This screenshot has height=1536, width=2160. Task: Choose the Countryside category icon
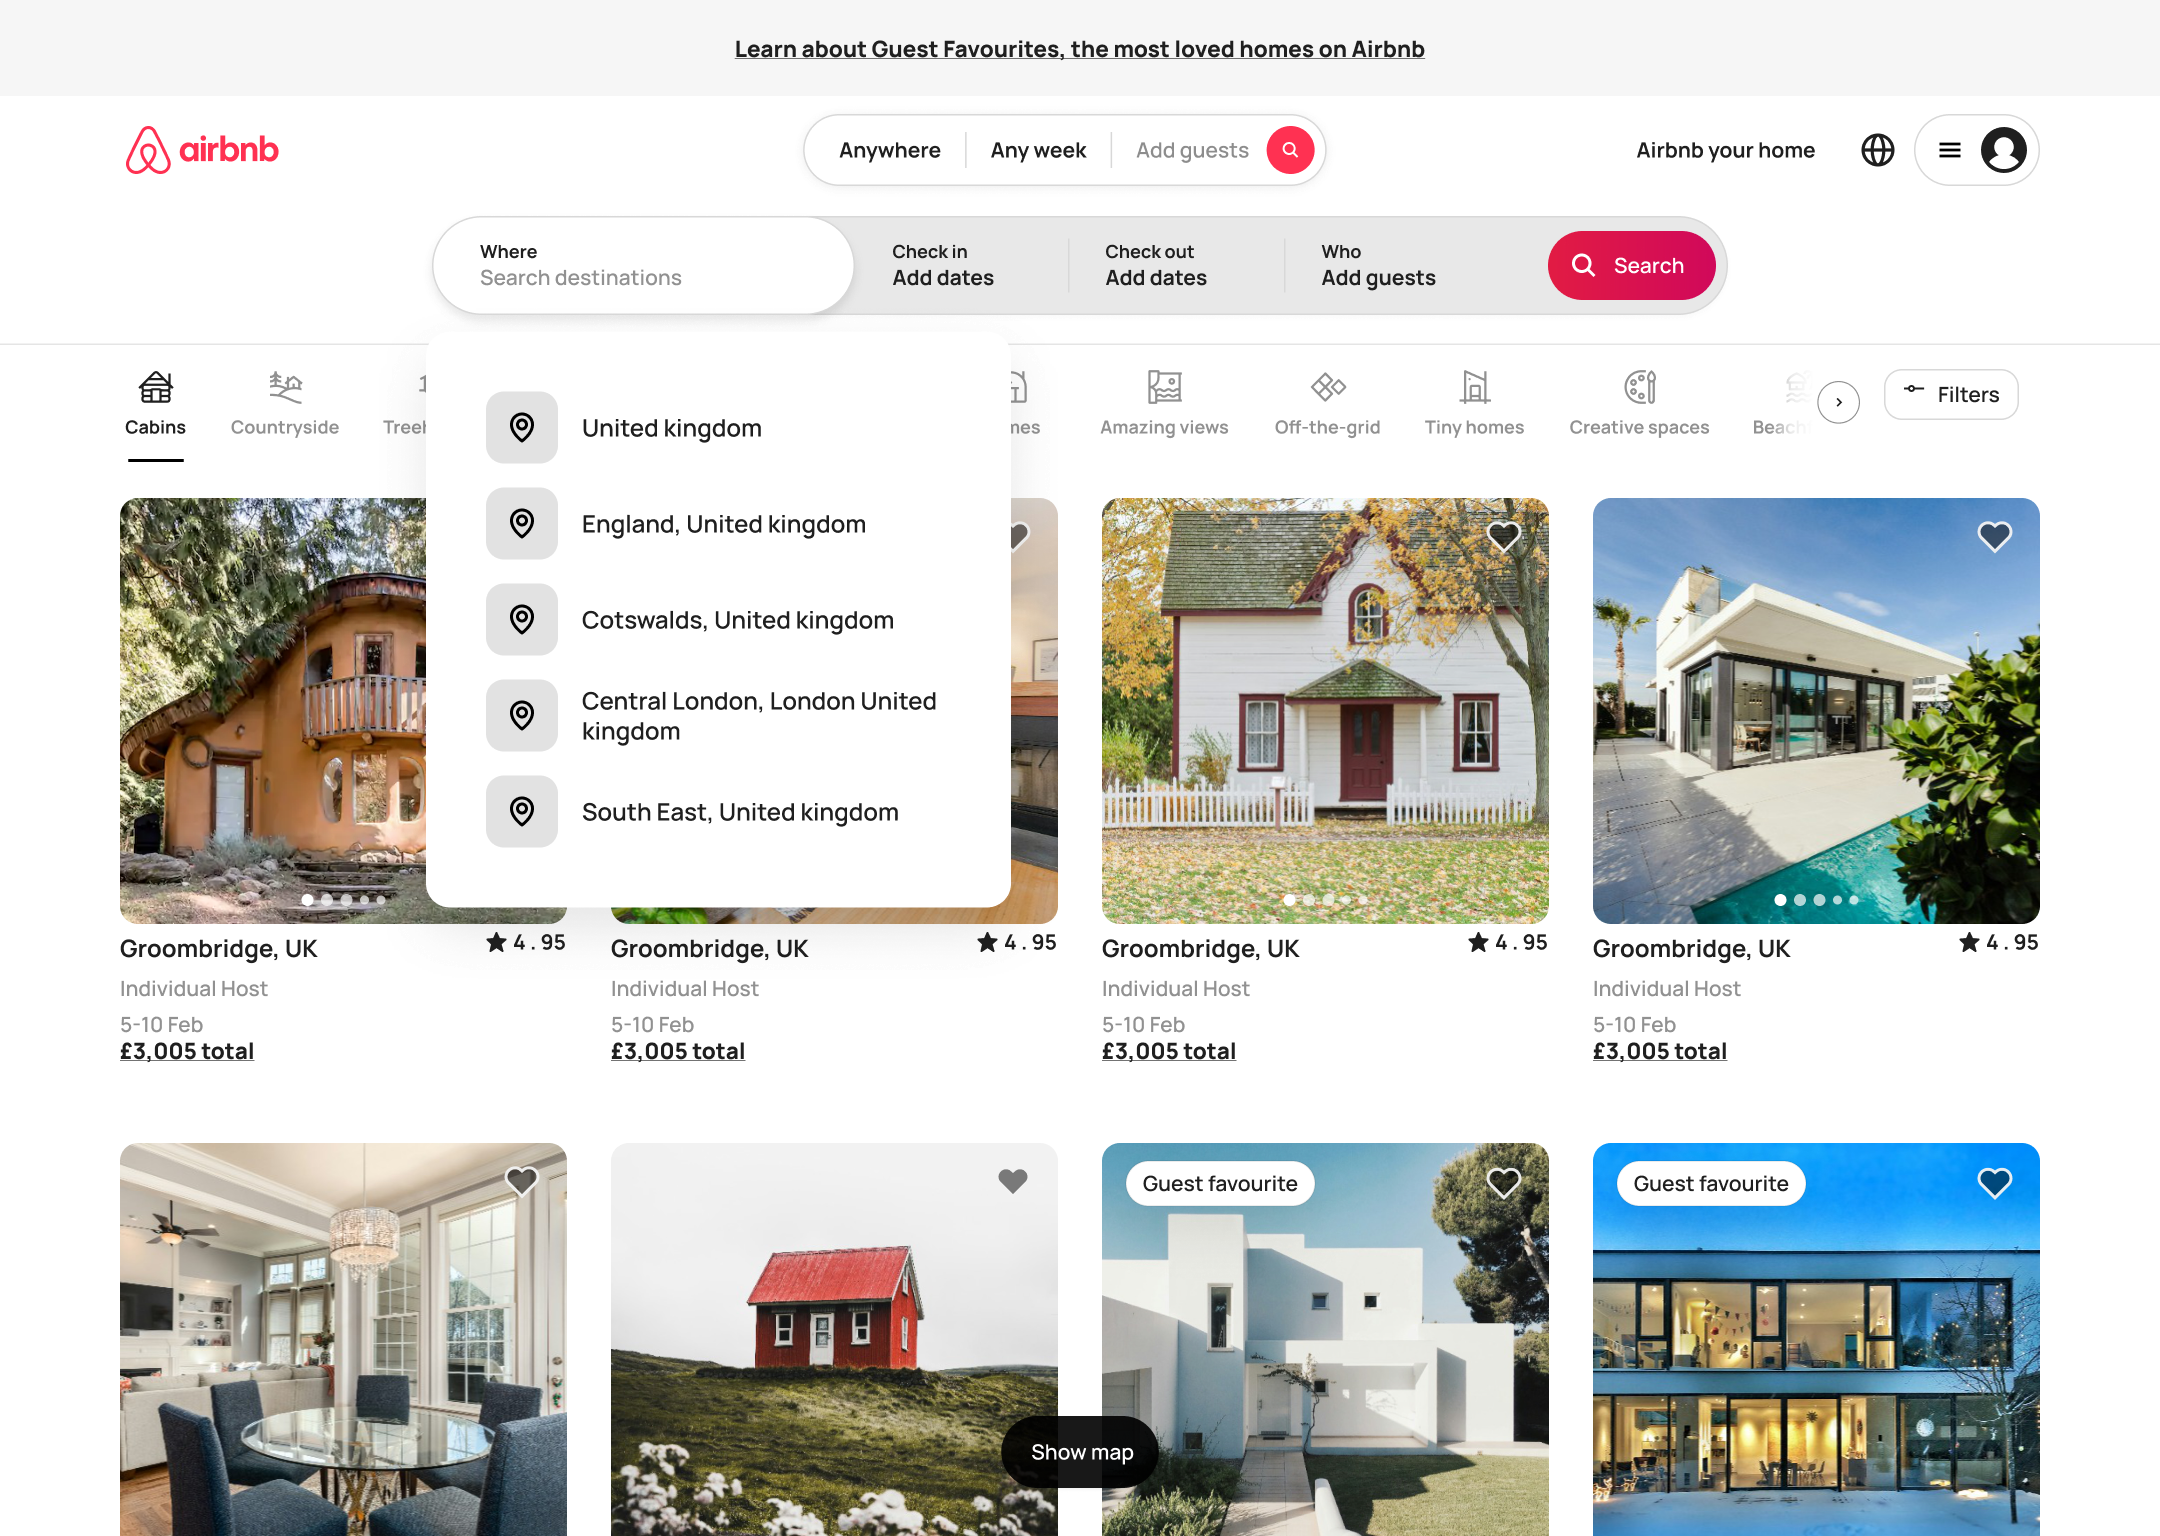[x=285, y=387]
